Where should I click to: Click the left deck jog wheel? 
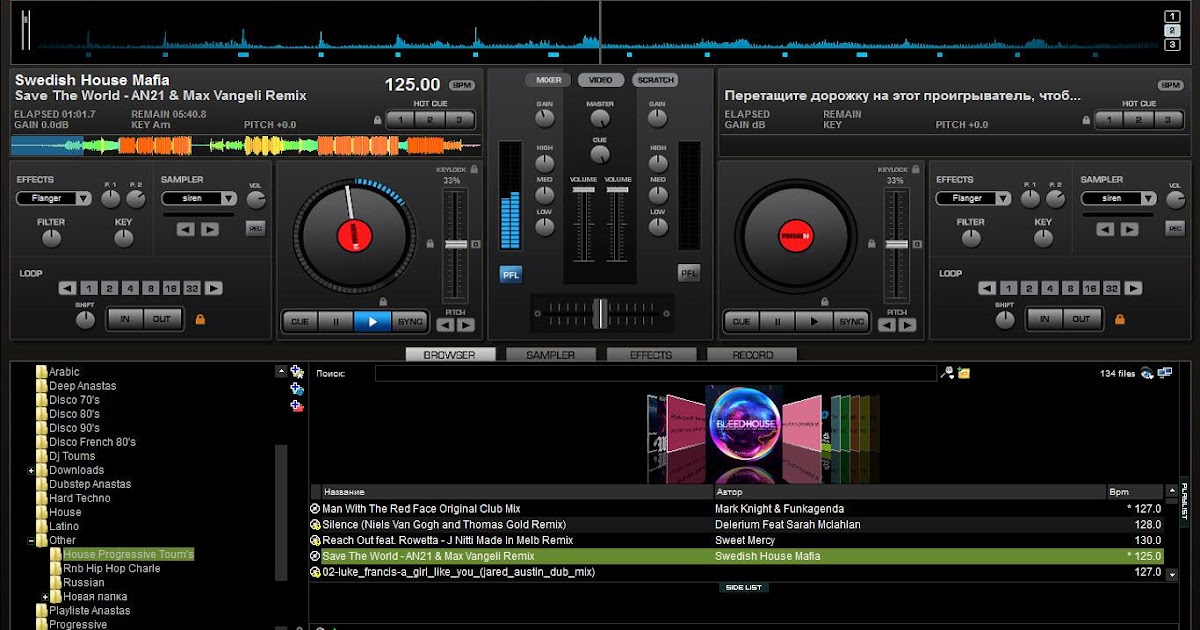click(353, 236)
